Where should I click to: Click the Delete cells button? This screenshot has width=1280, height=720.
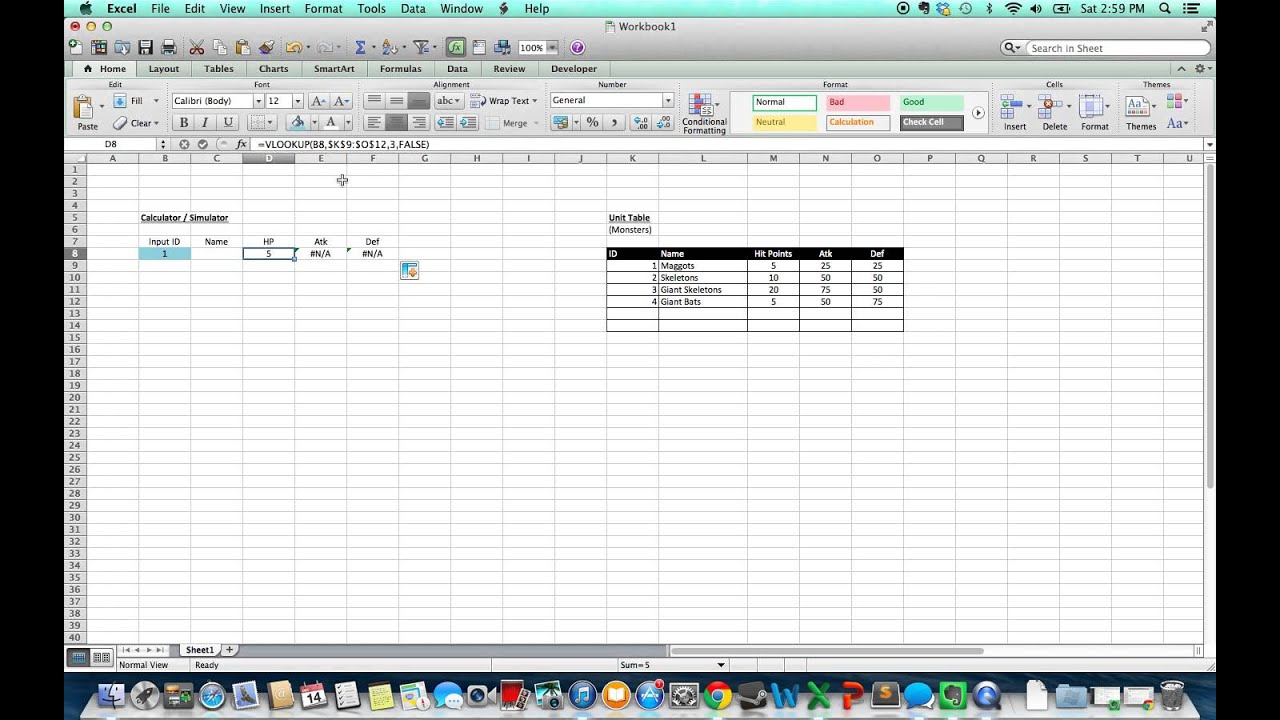tap(1055, 114)
